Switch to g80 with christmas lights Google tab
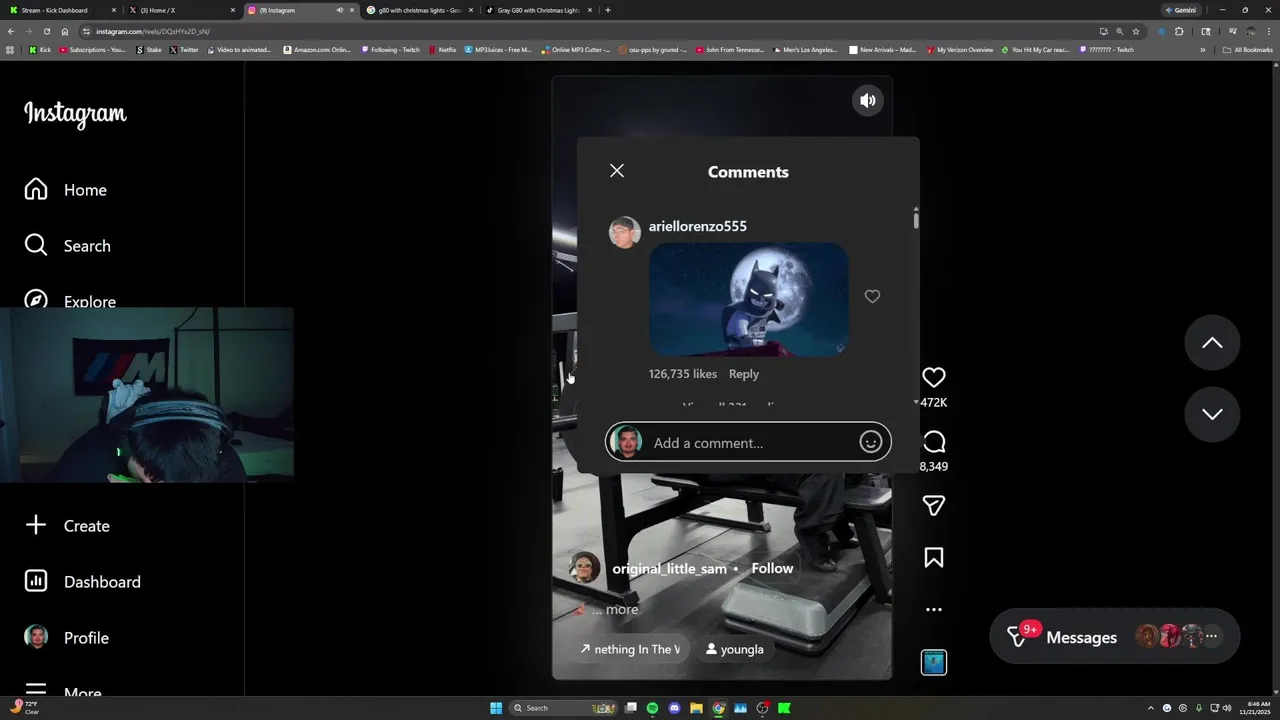 tap(418, 10)
